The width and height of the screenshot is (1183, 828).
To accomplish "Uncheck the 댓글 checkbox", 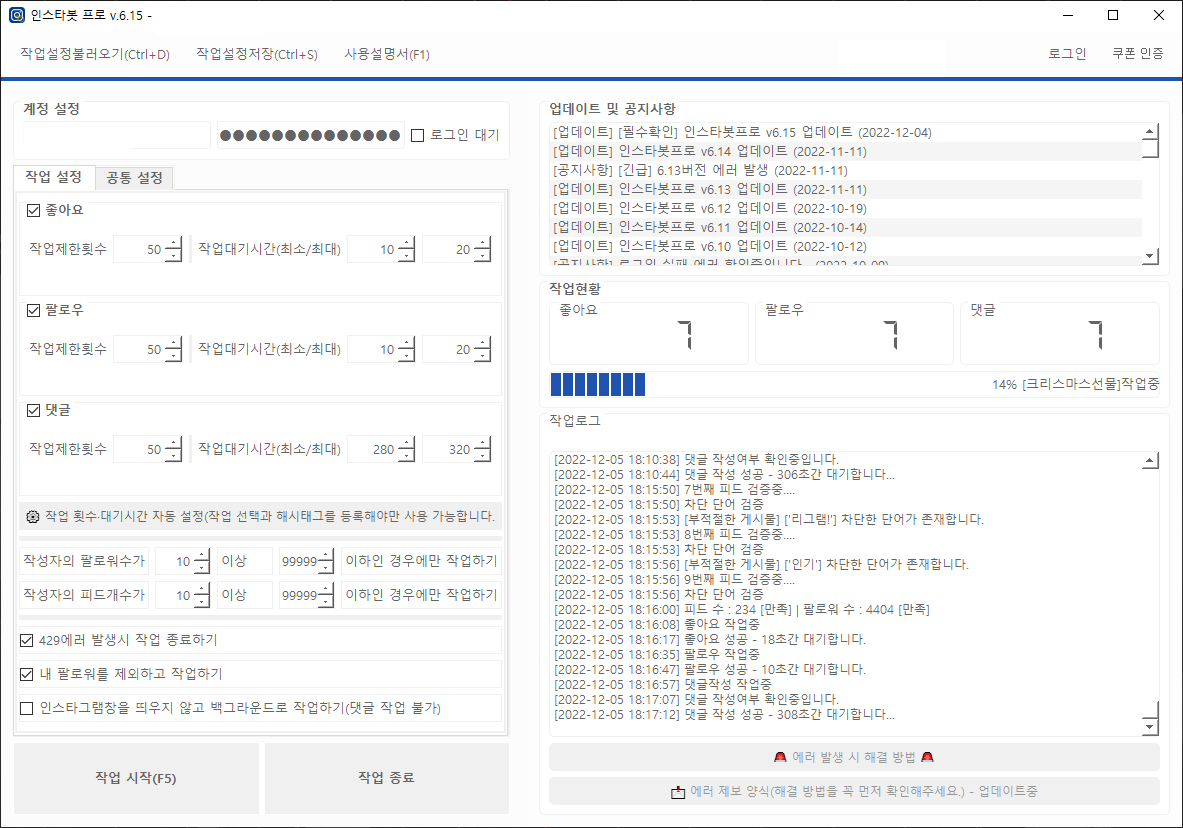I will click(33, 411).
